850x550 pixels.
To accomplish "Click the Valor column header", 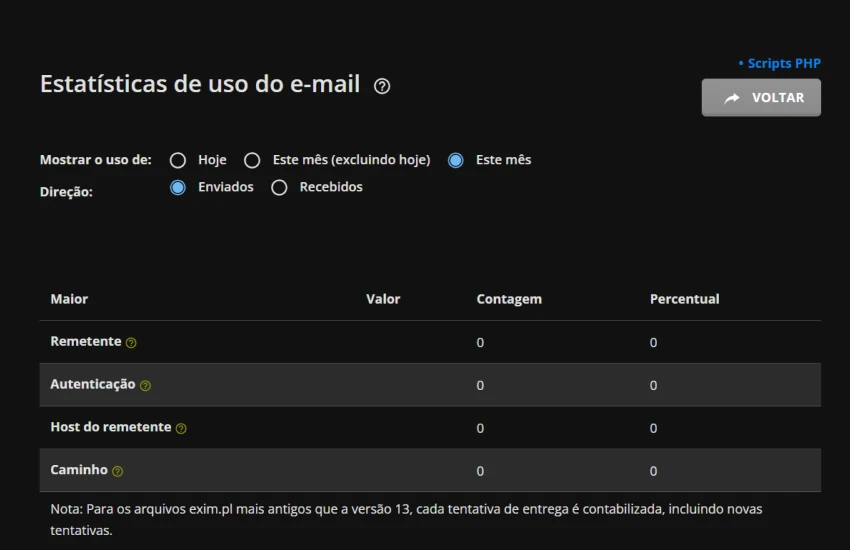I will pos(383,299).
